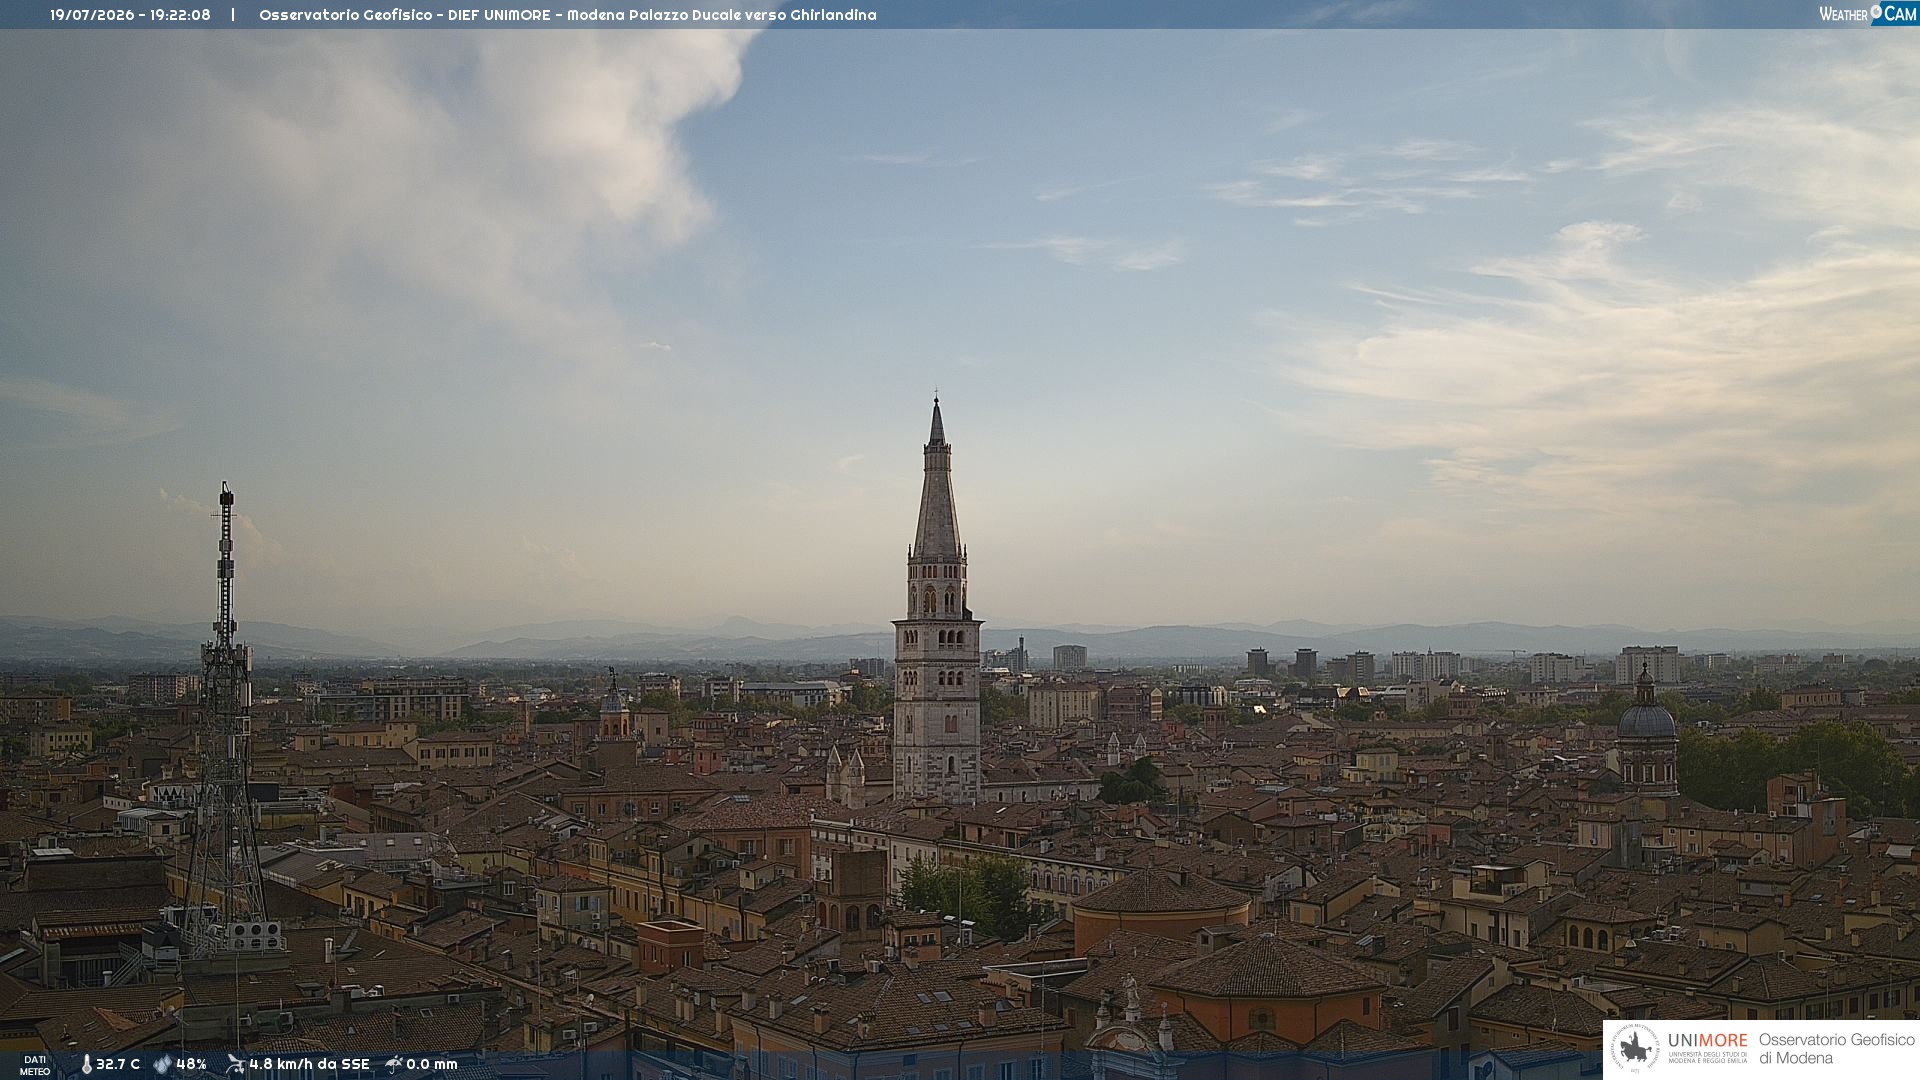
Task: Click the 19/07/2026 - 19:22:08 timestamp
Action: click(x=130, y=15)
